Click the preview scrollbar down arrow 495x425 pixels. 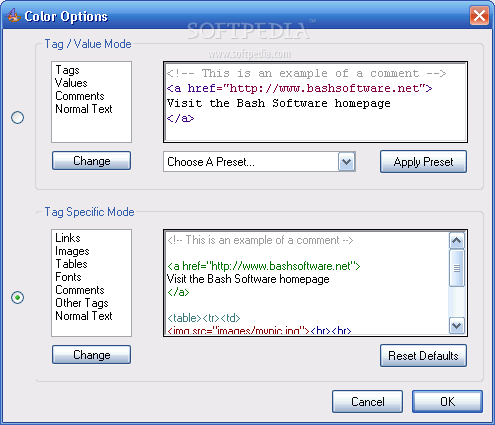coord(457,326)
